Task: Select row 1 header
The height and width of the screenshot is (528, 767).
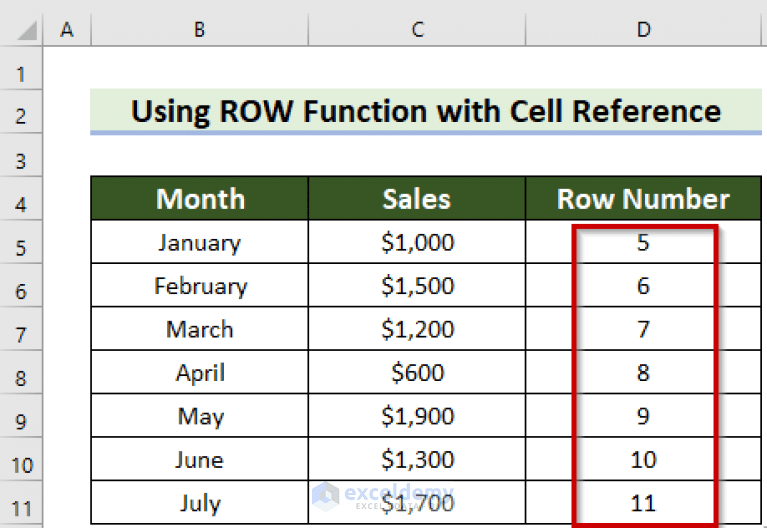Action: [x=21, y=69]
